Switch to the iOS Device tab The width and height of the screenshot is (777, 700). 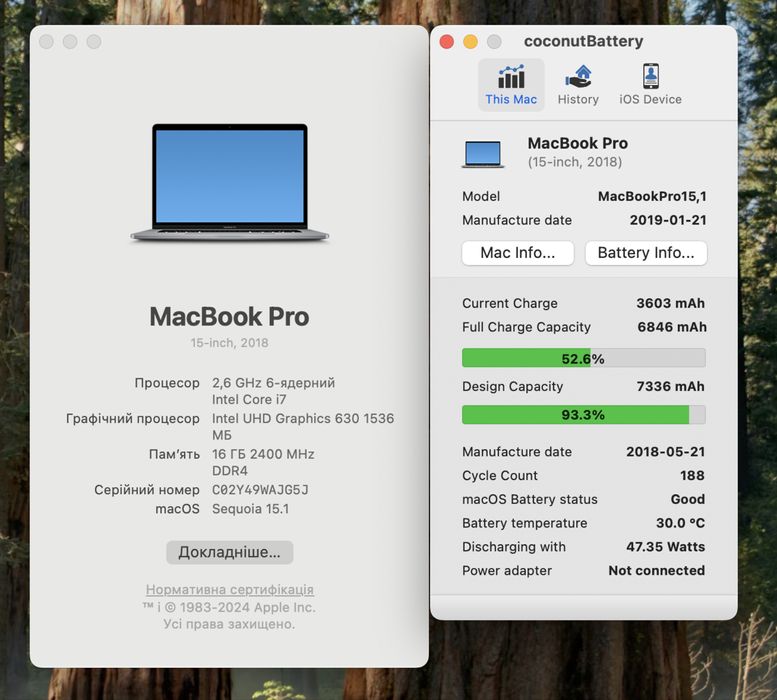tap(650, 85)
